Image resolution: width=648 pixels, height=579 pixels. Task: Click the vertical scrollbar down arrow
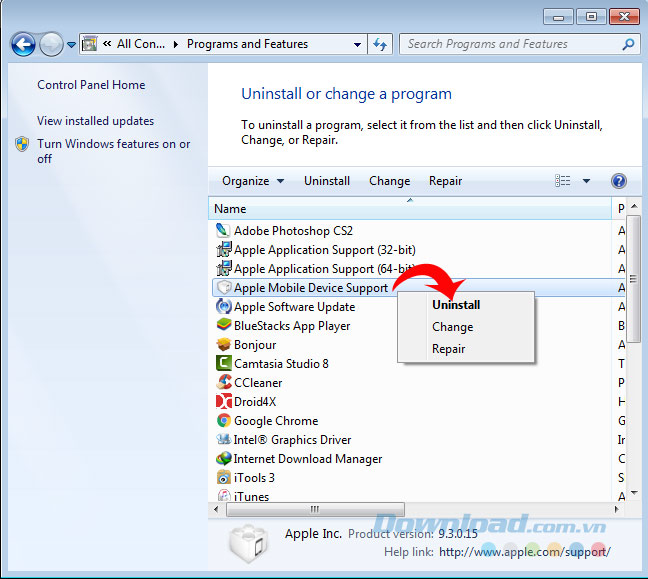[x=634, y=493]
